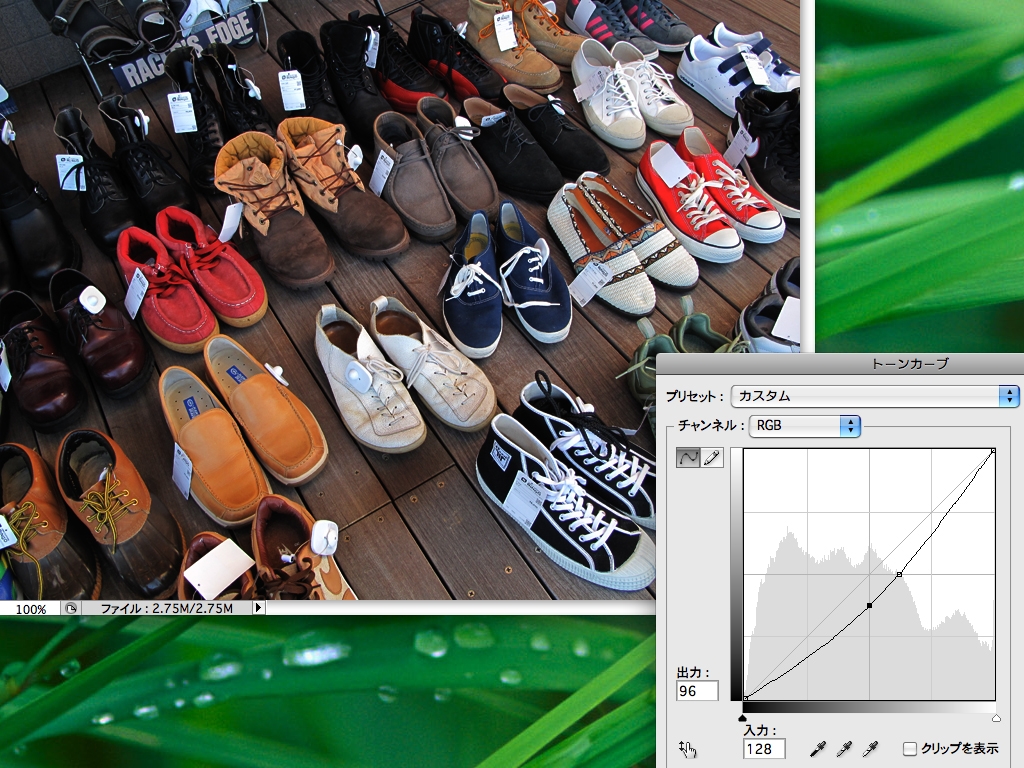The width and height of the screenshot is (1024, 768).
Task: Select the filled black curve control point
Action: coord(870,606)
